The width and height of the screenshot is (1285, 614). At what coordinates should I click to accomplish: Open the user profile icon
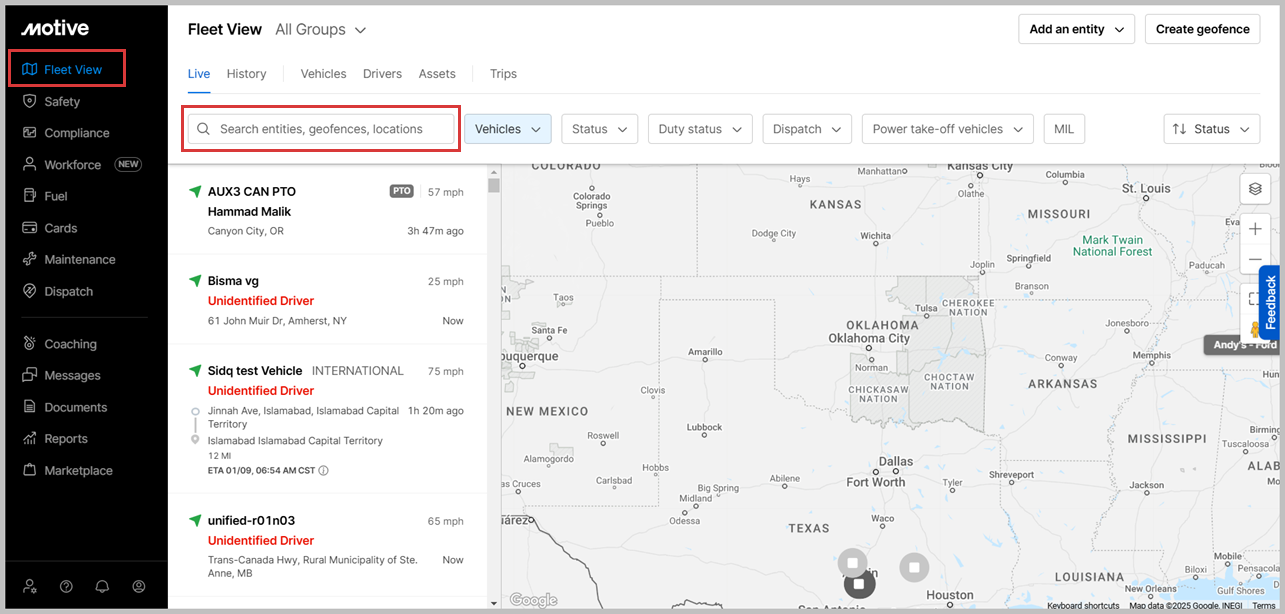(x=139, y=587)
